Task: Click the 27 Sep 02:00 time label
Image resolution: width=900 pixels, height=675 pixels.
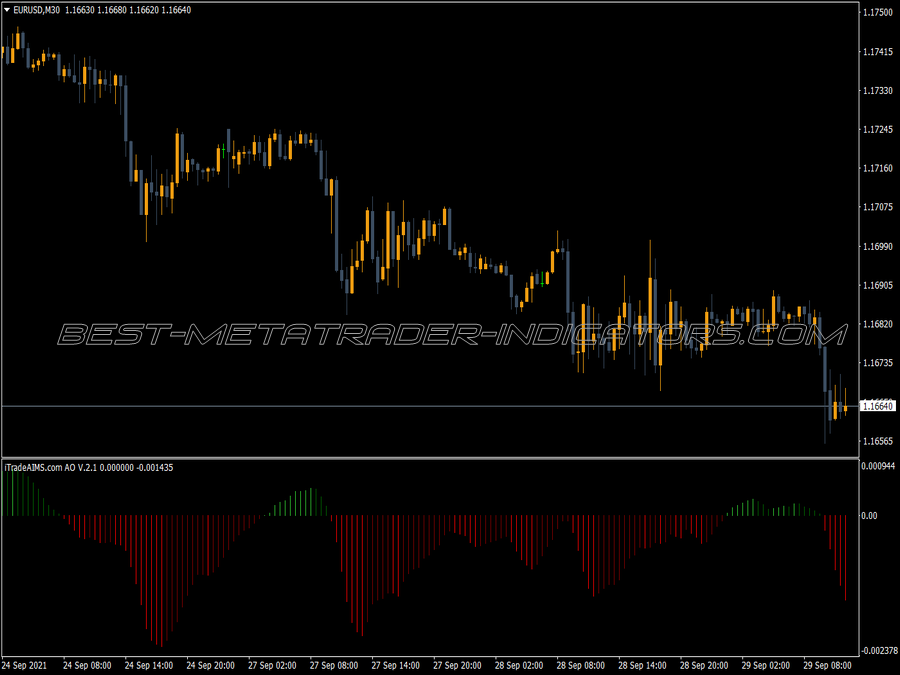Action: 272,665
